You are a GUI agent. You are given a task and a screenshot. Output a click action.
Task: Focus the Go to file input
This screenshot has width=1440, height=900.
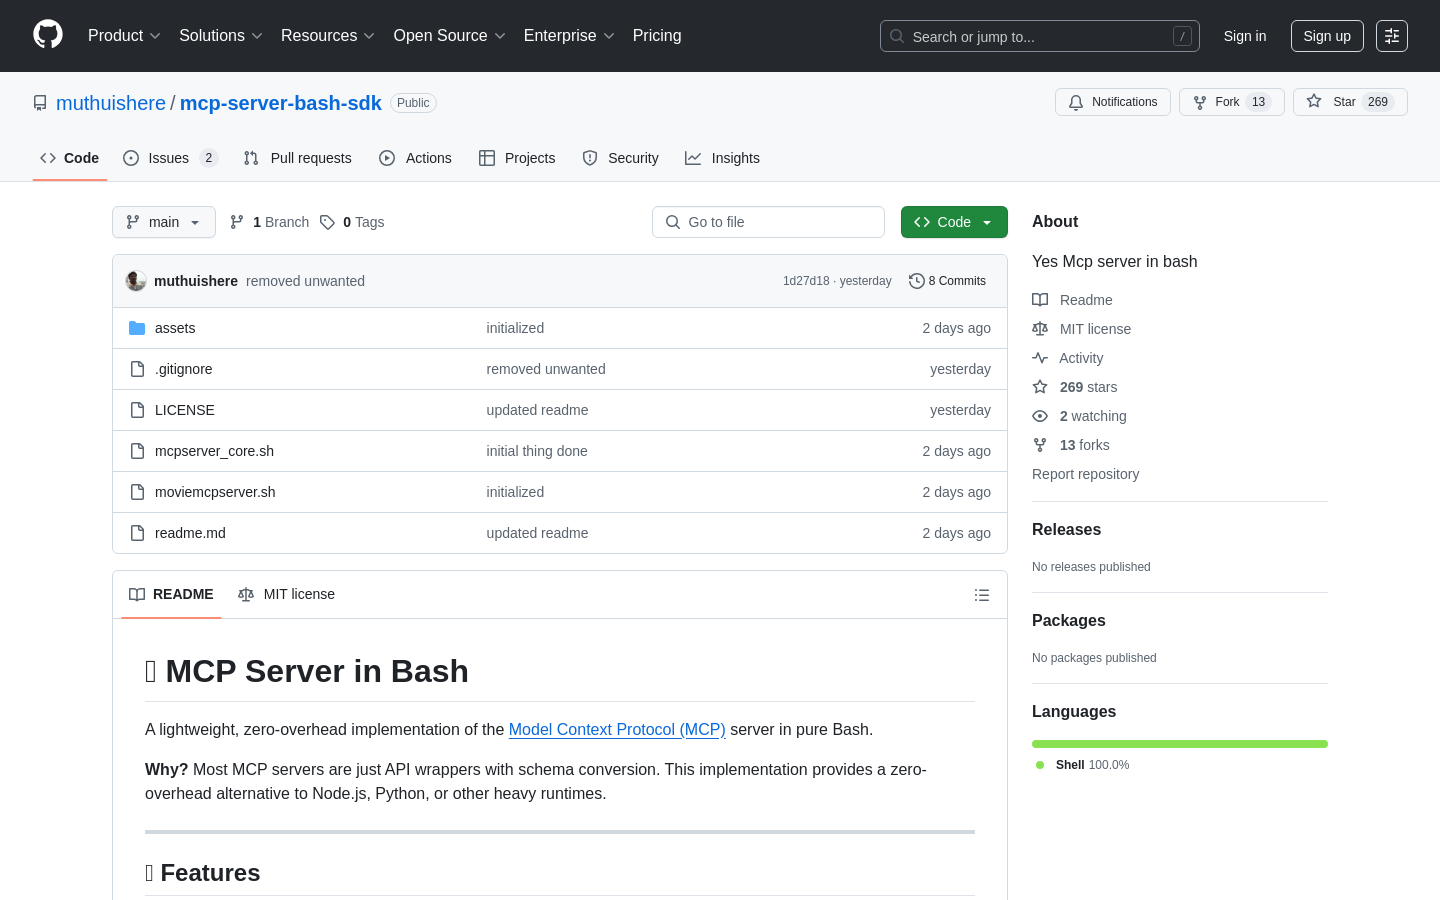pos(768,222)
